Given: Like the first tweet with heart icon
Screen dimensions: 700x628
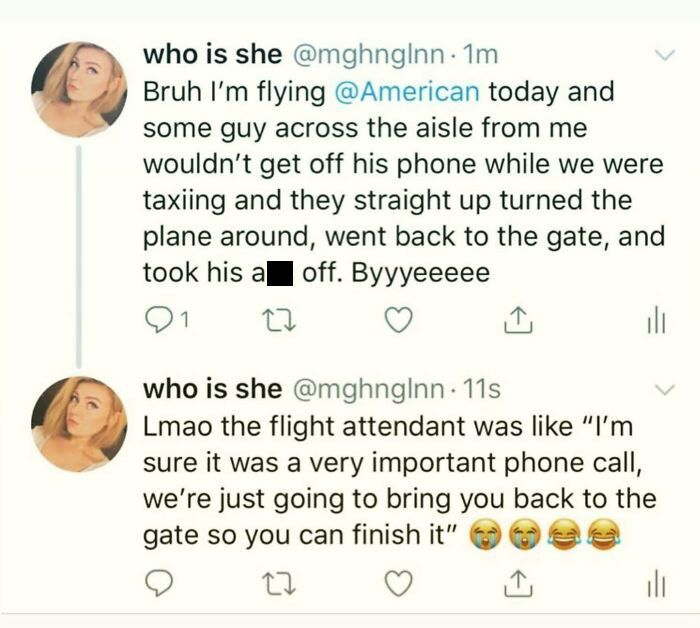Looking at the screenshot, I should tap(398, 320).
